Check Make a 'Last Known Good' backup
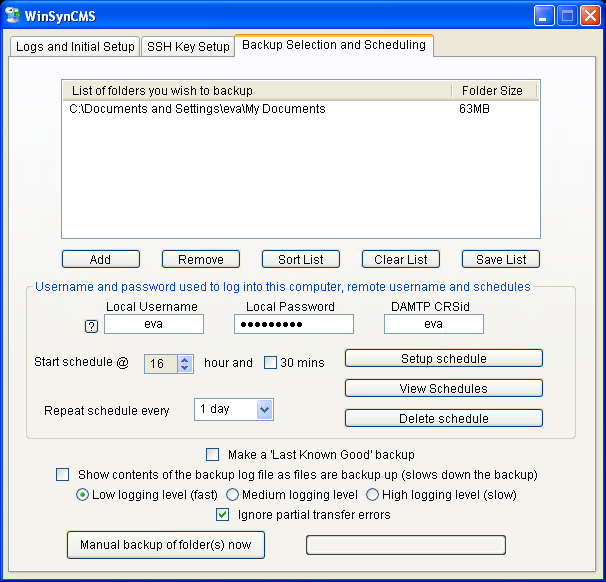 213,454
